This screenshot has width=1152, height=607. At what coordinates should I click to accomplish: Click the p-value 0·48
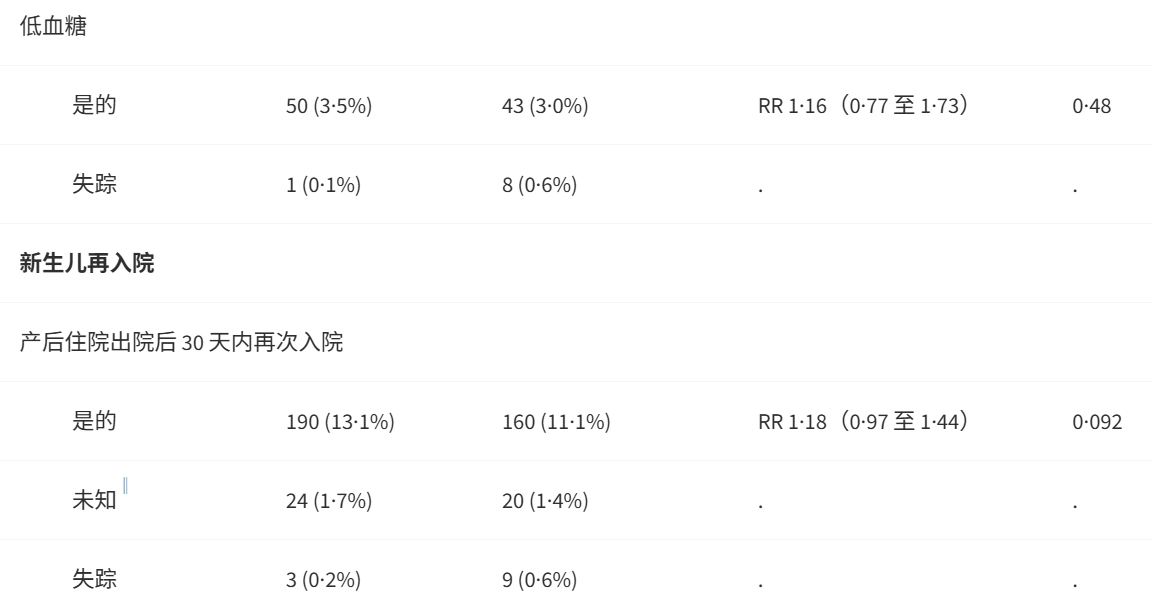1092,106
